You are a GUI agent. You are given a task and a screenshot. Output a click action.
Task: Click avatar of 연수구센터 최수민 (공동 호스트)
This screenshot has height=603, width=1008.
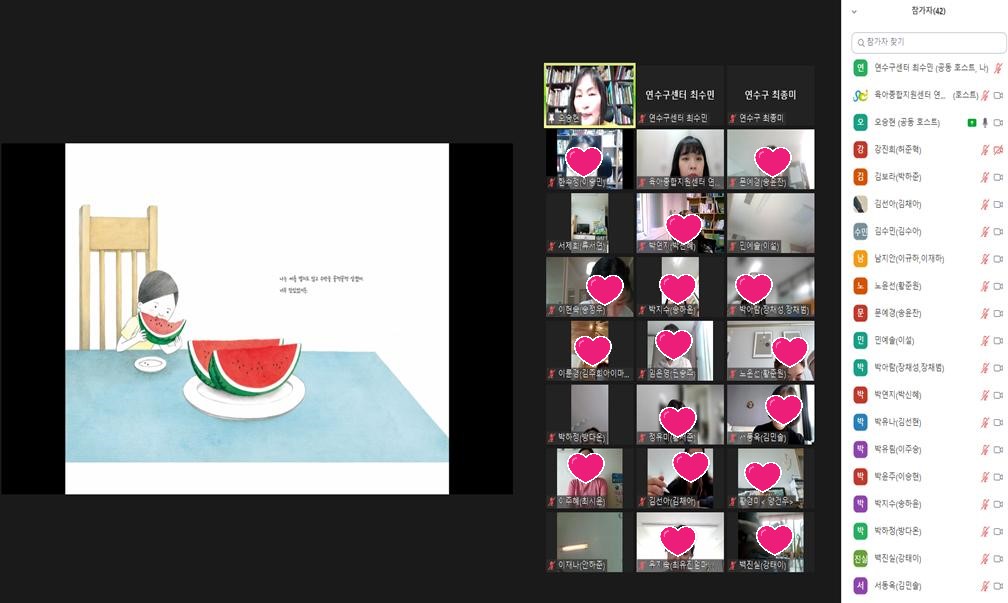coord(860,68)
